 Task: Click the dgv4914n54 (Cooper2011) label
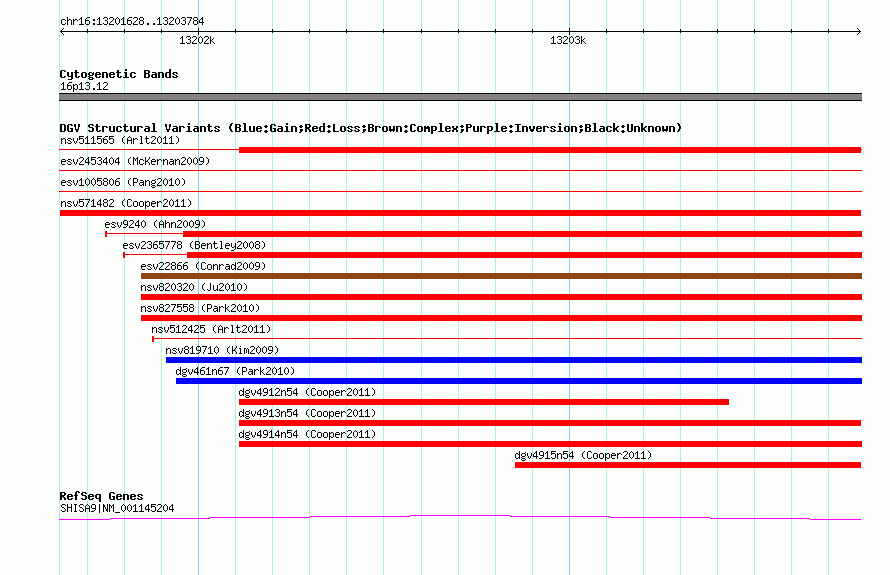(307, 434)
